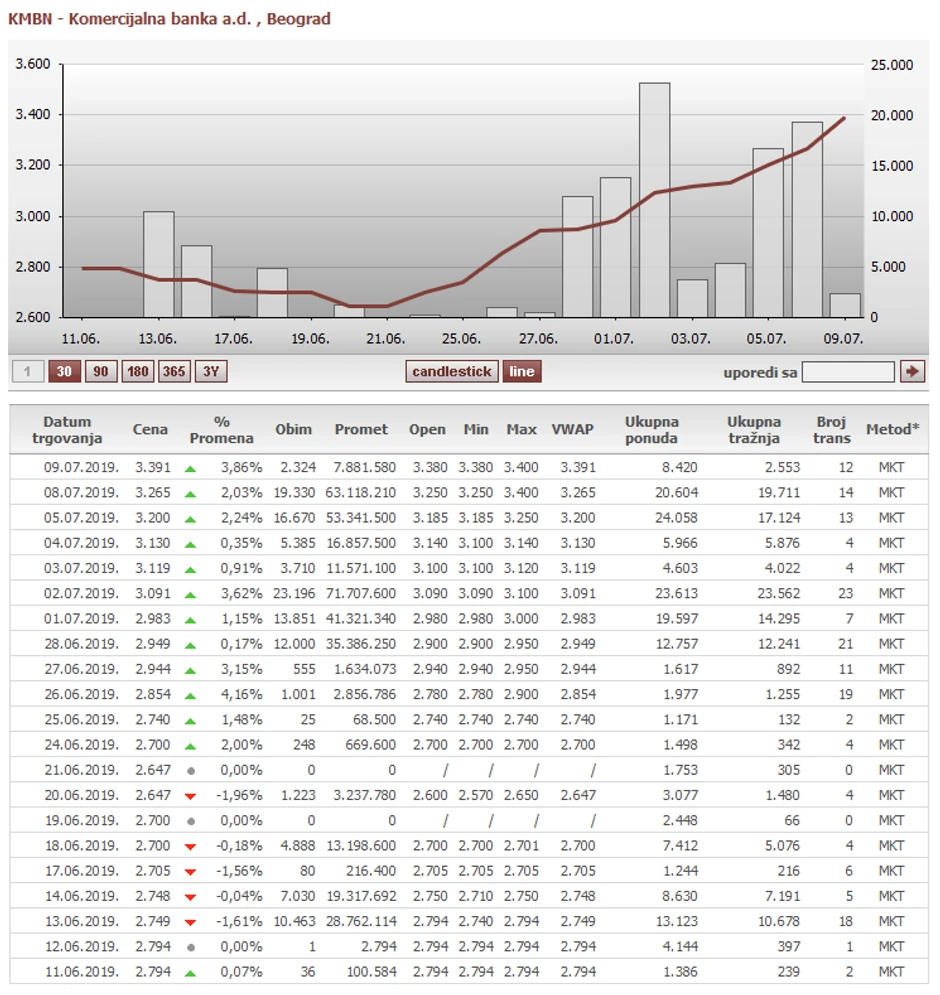Viewport: 940px width, 995px height.
Task: Select the 1 day period button
Action: tap(27, 372)
